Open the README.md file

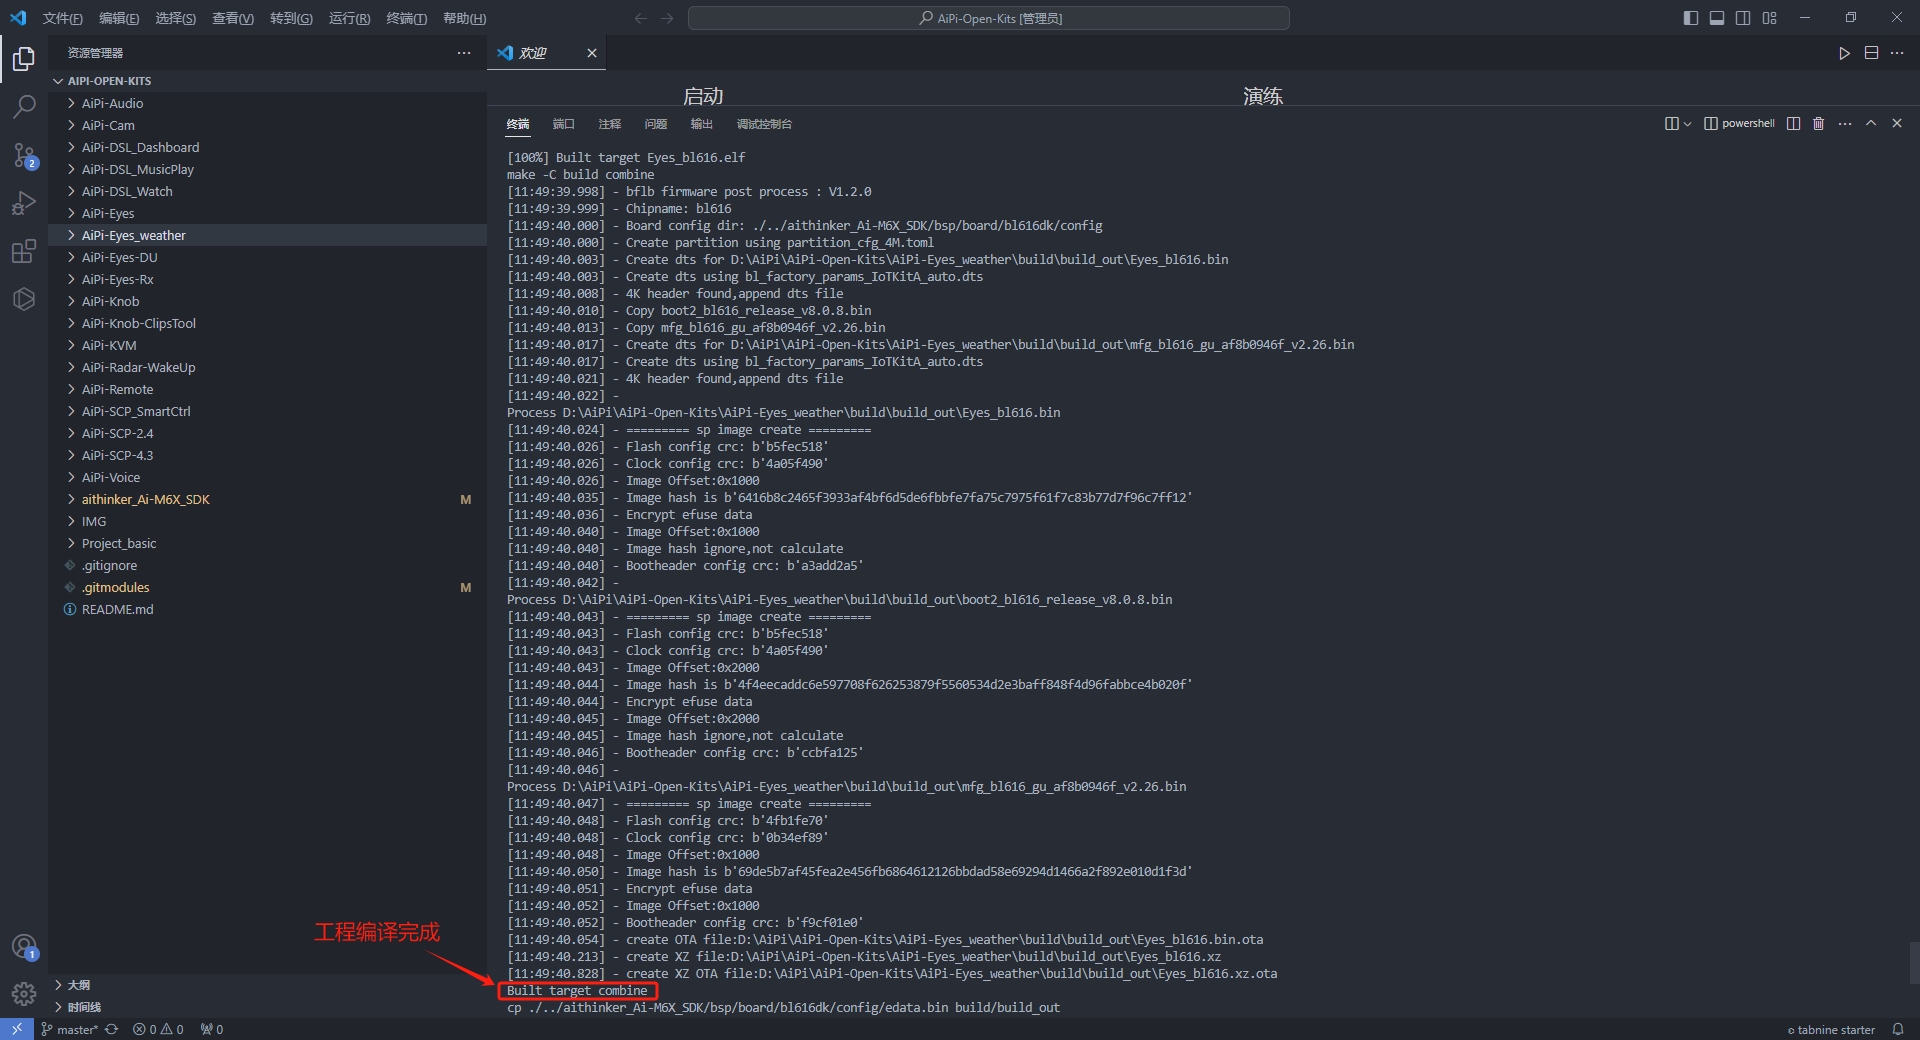click(268, 609)
